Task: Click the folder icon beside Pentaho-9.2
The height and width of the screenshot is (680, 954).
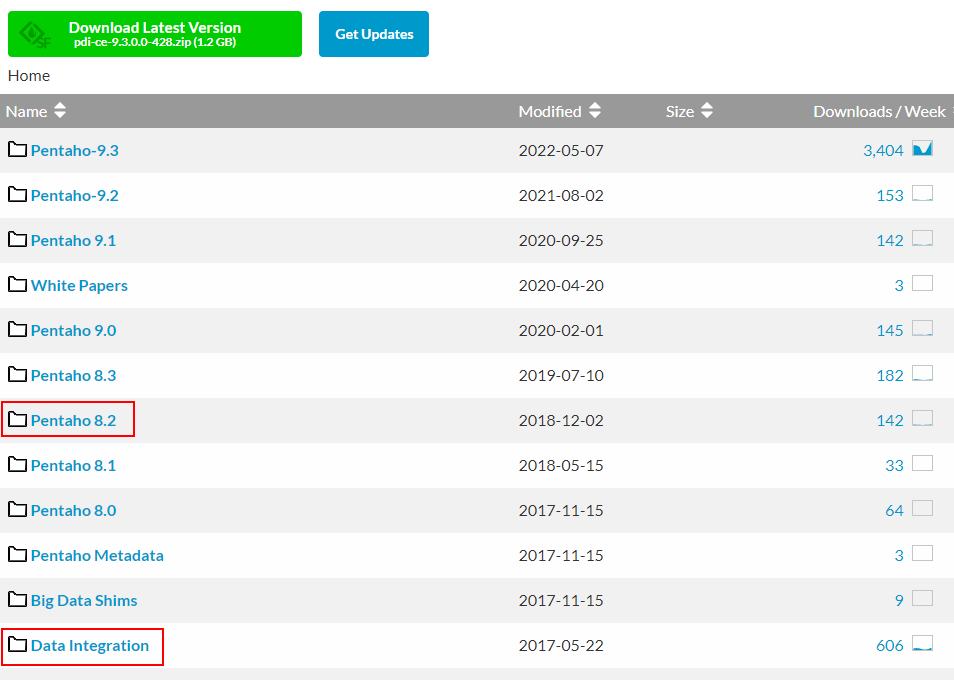Action: pyautogui.click(x=17, y=194)
